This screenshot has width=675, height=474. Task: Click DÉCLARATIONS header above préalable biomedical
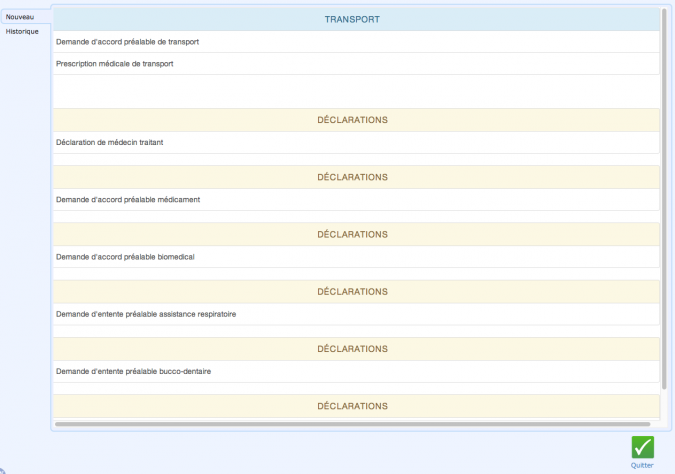tap(356, 235)
